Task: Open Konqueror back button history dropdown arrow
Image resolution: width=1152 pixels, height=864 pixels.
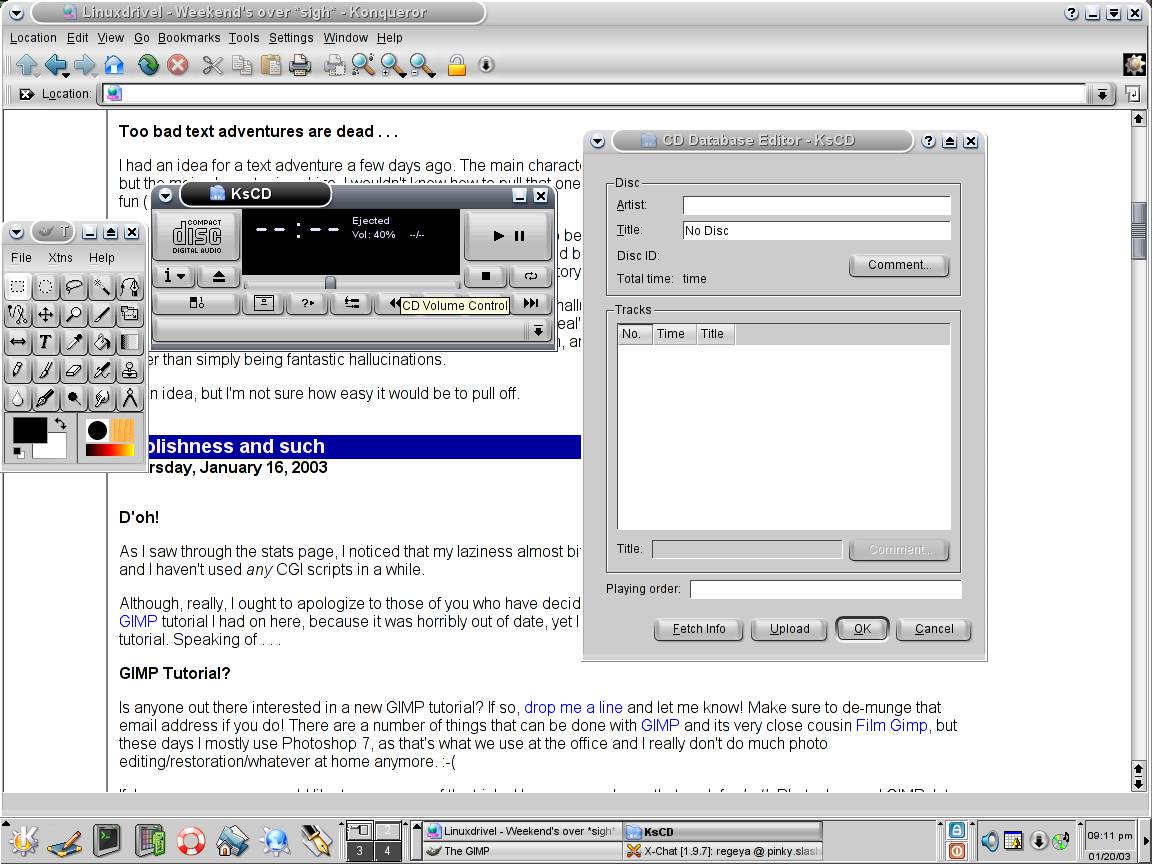Action: (x=65, y=75)
